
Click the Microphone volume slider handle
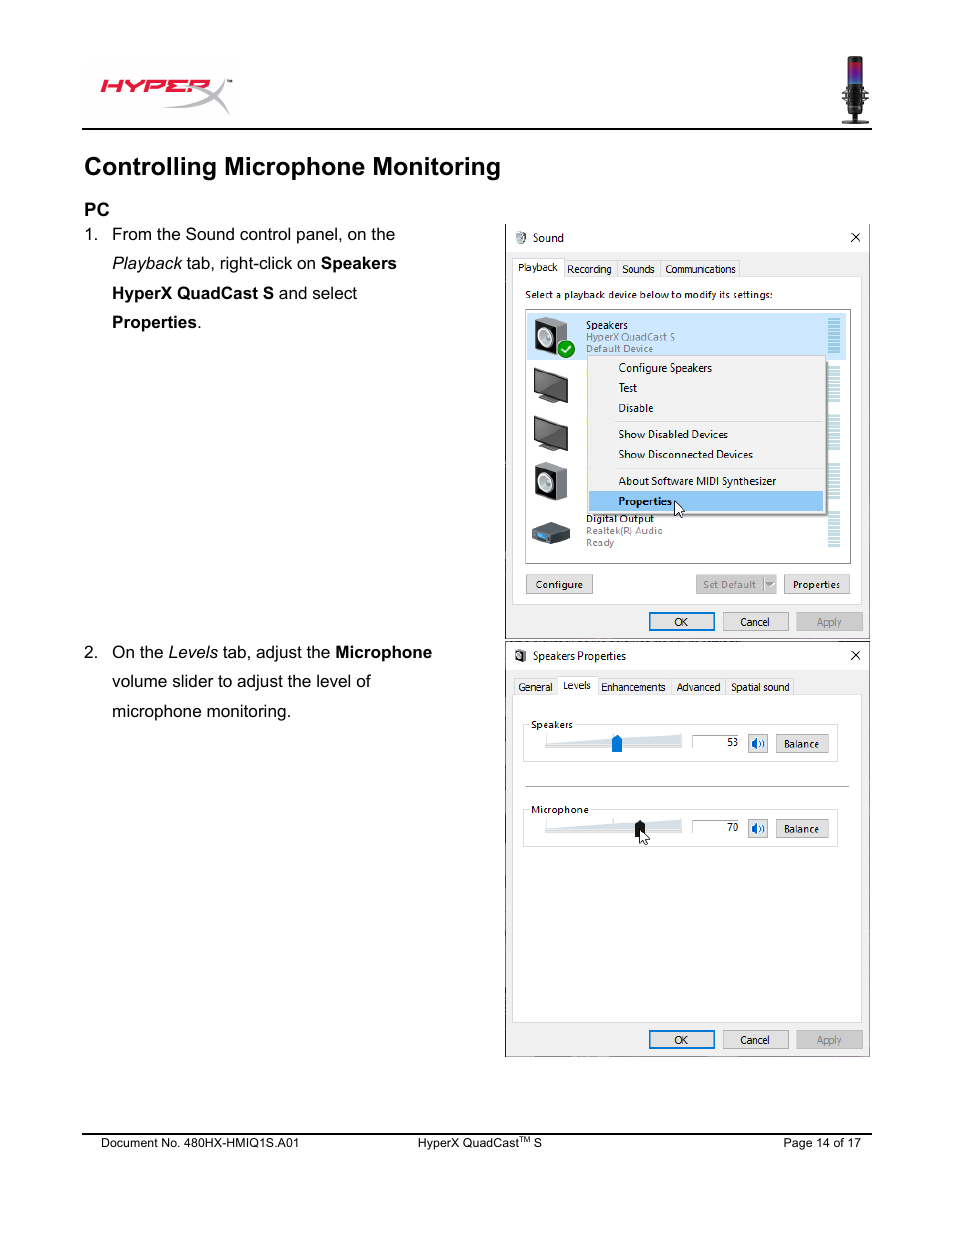coord(640,828)
